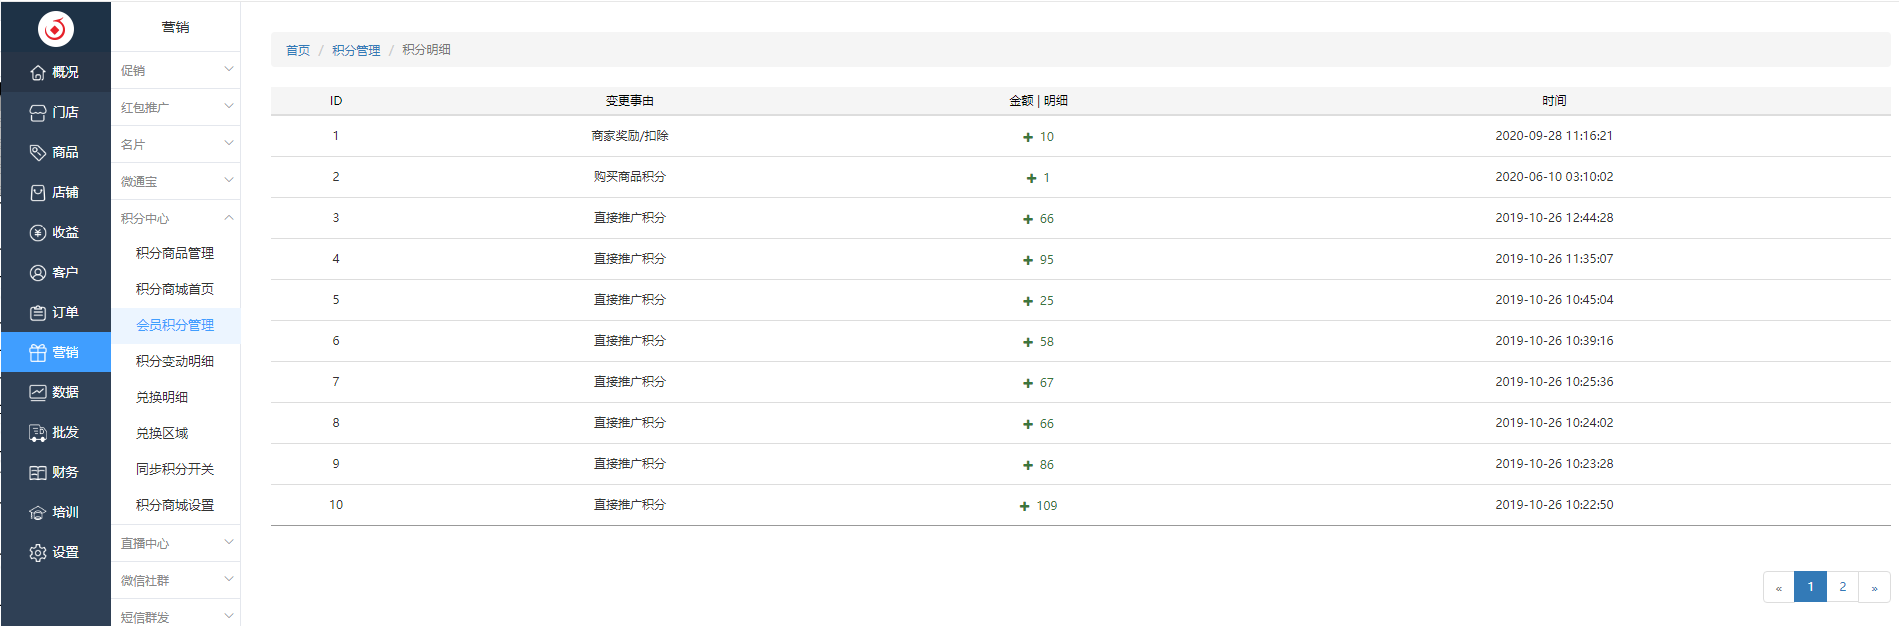The width and height of the screenshot is (1899, 626).
Task: Open 积分商品管理 in the submenu
Action: pyautogui.click(x=175, y=253)
